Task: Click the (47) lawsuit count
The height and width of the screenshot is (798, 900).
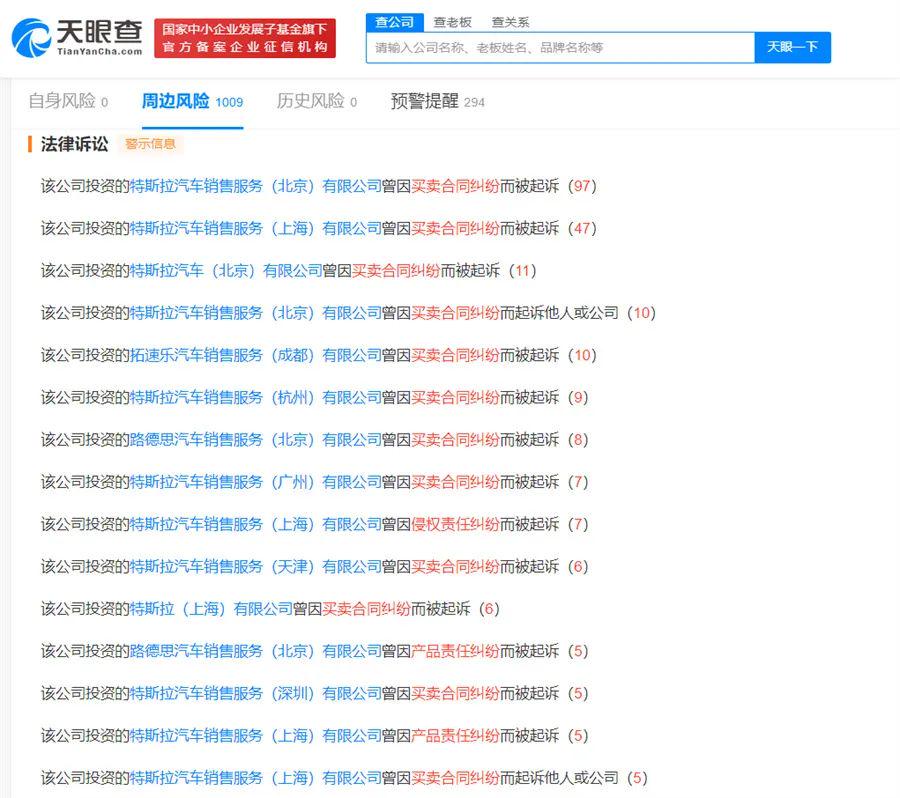Action: pos(582,228)
